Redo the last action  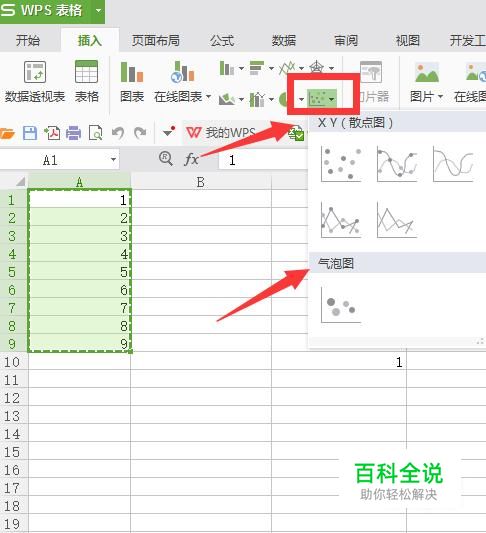140,133
